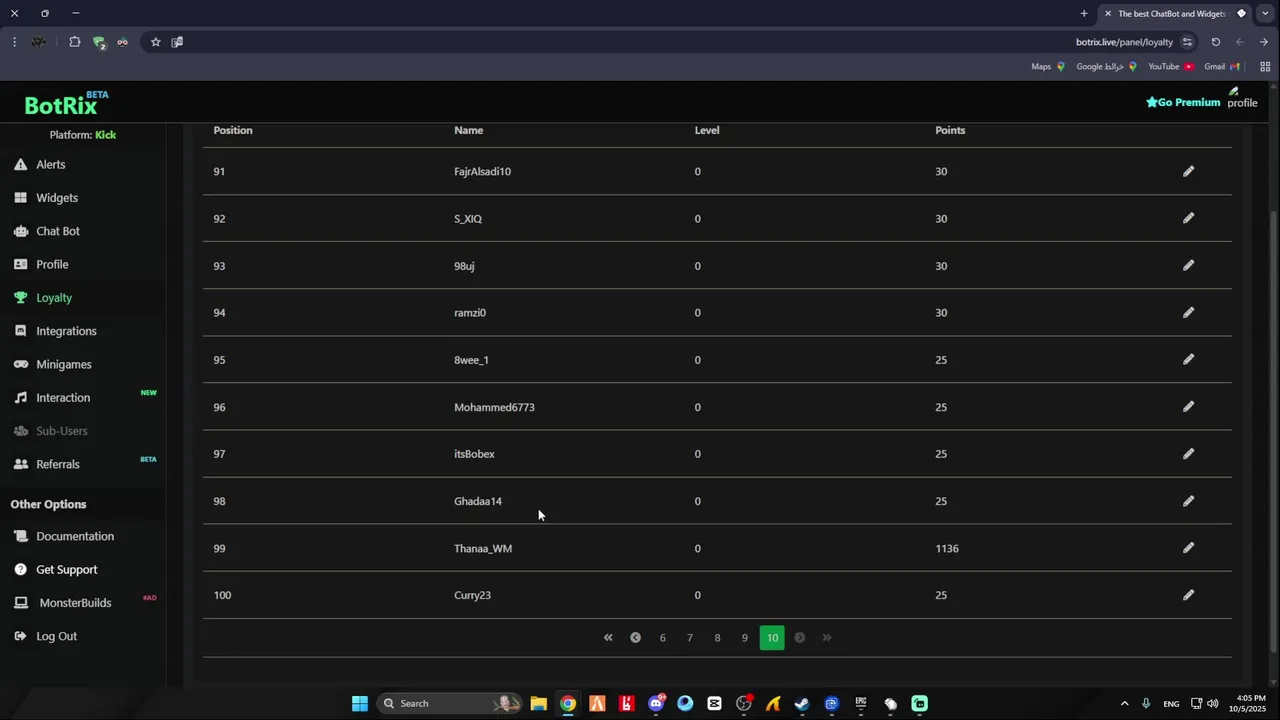This screenshot has width=1280, height=720.
Task: Open Alerts in sidebar
Action: [x=51, y=164]
